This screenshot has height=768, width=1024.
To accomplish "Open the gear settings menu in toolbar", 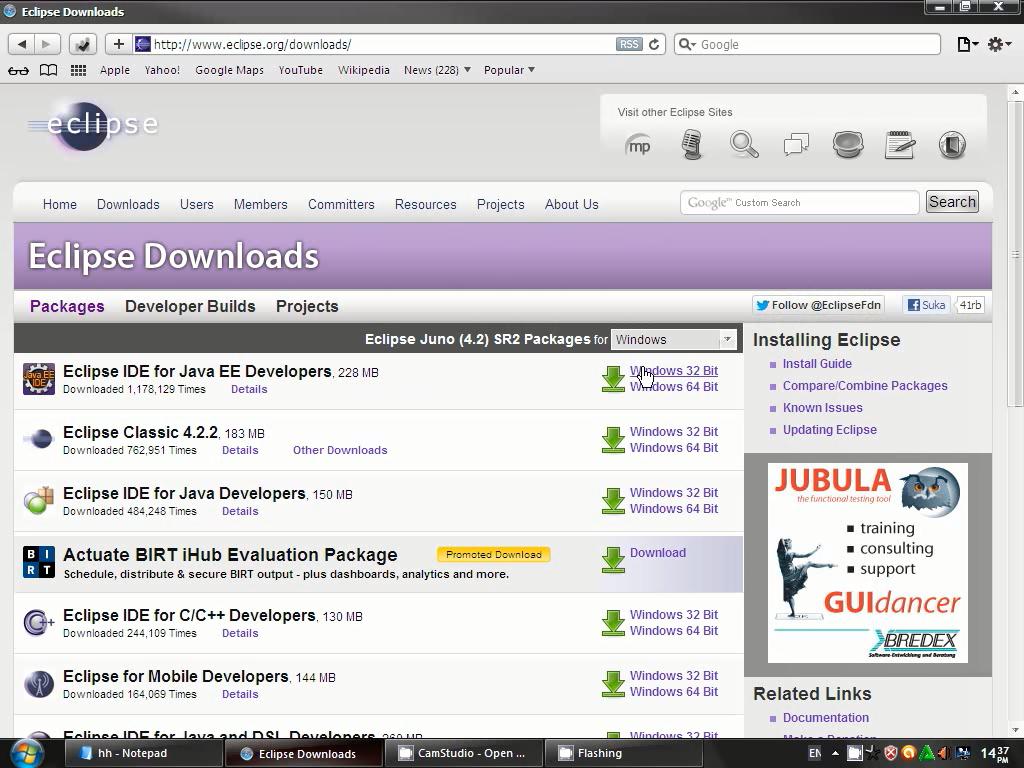I will tap(999, 44).
